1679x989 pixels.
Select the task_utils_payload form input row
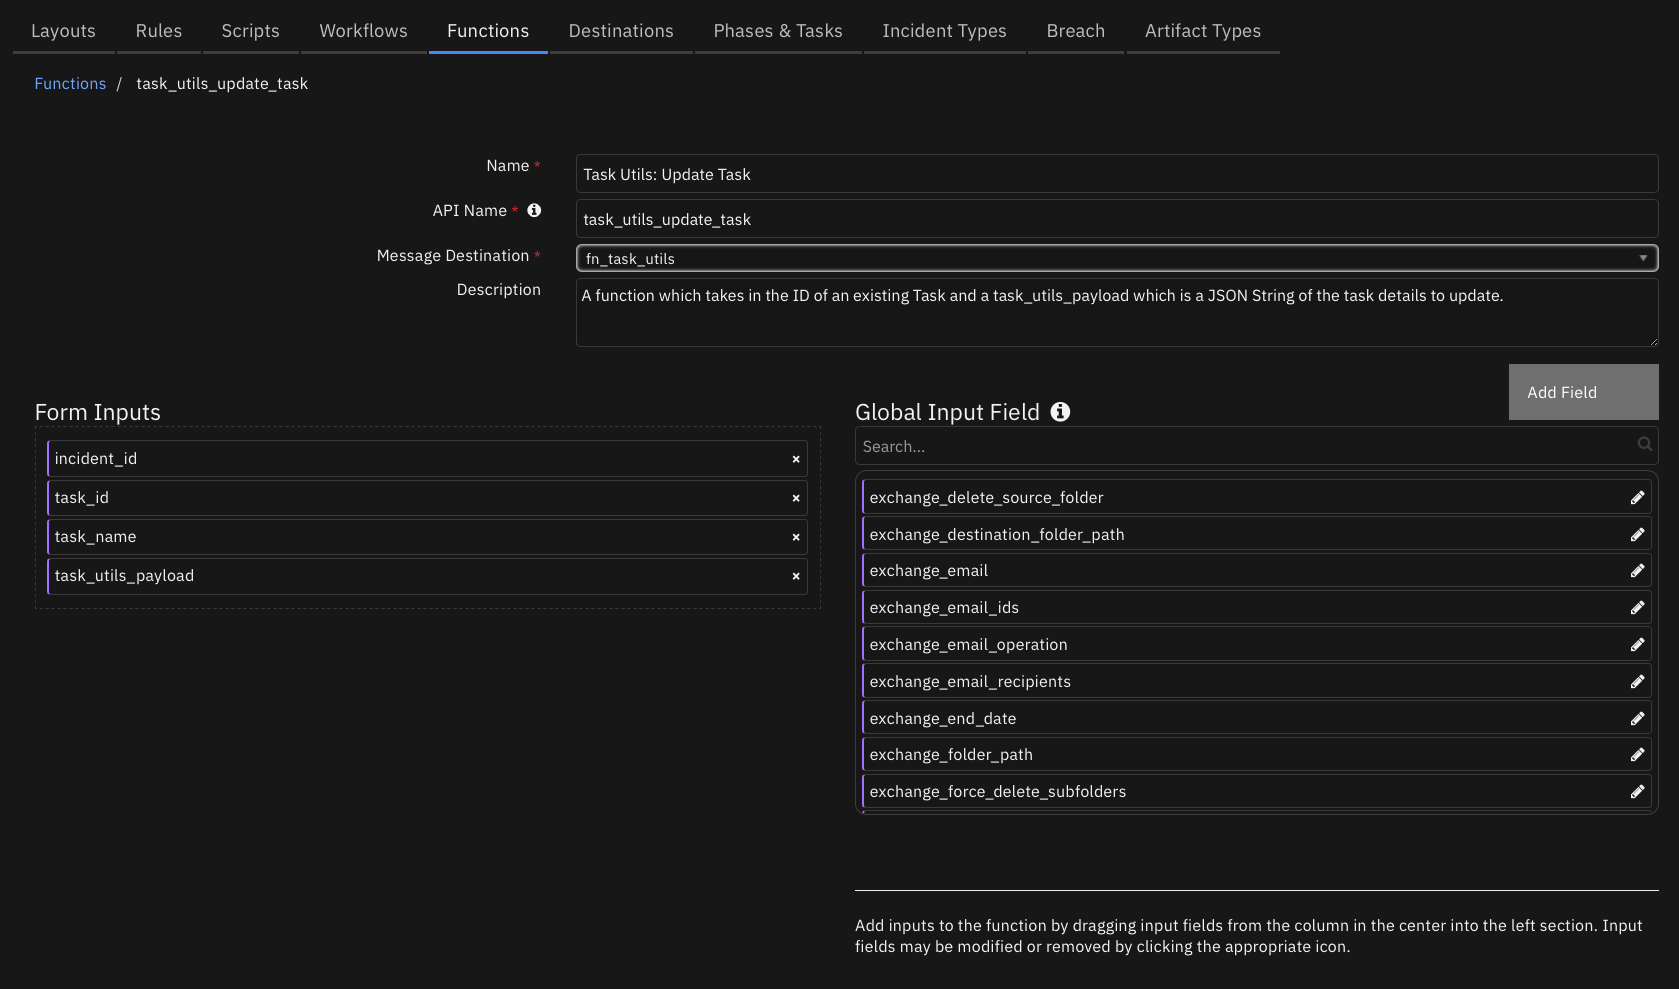427,576
